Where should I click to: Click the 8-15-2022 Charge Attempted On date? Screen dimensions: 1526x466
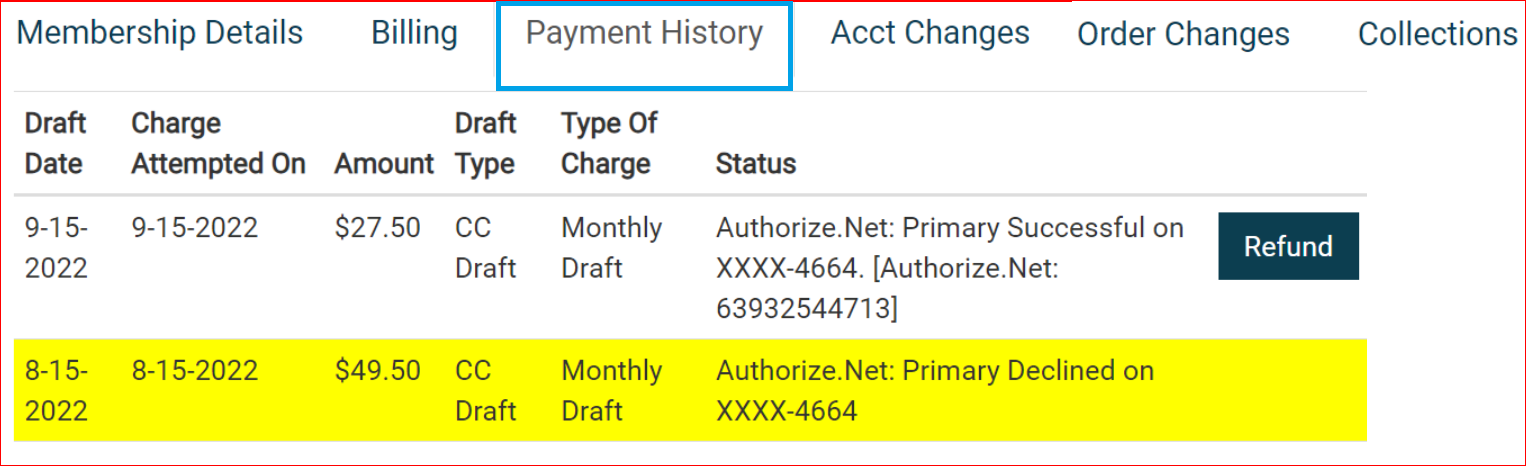194,371
